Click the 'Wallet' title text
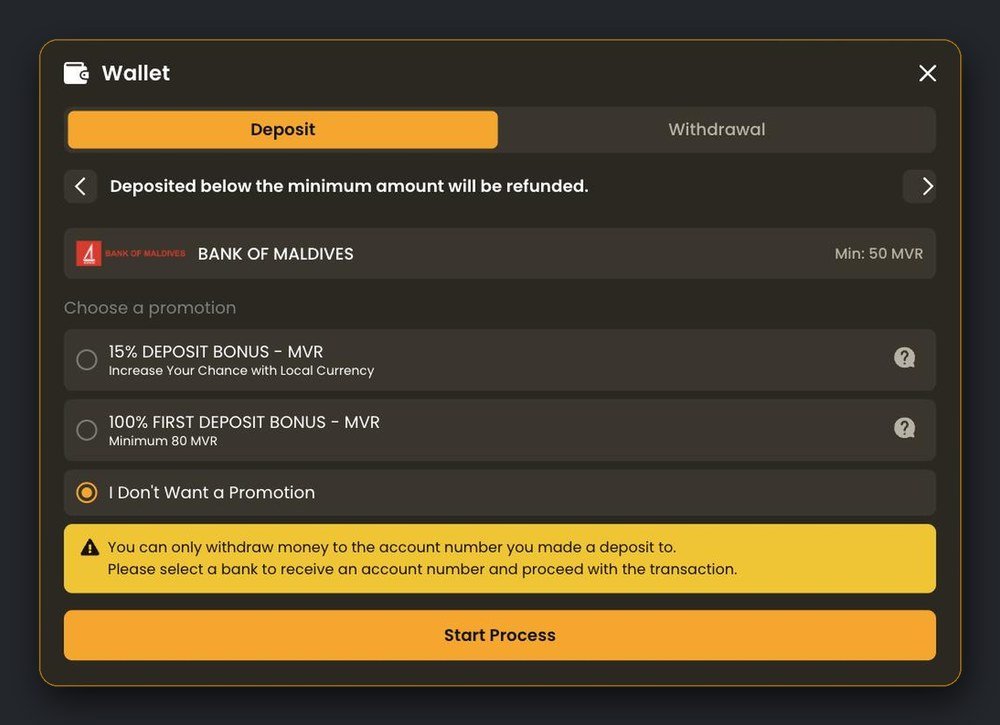 (x=136, y=73)
